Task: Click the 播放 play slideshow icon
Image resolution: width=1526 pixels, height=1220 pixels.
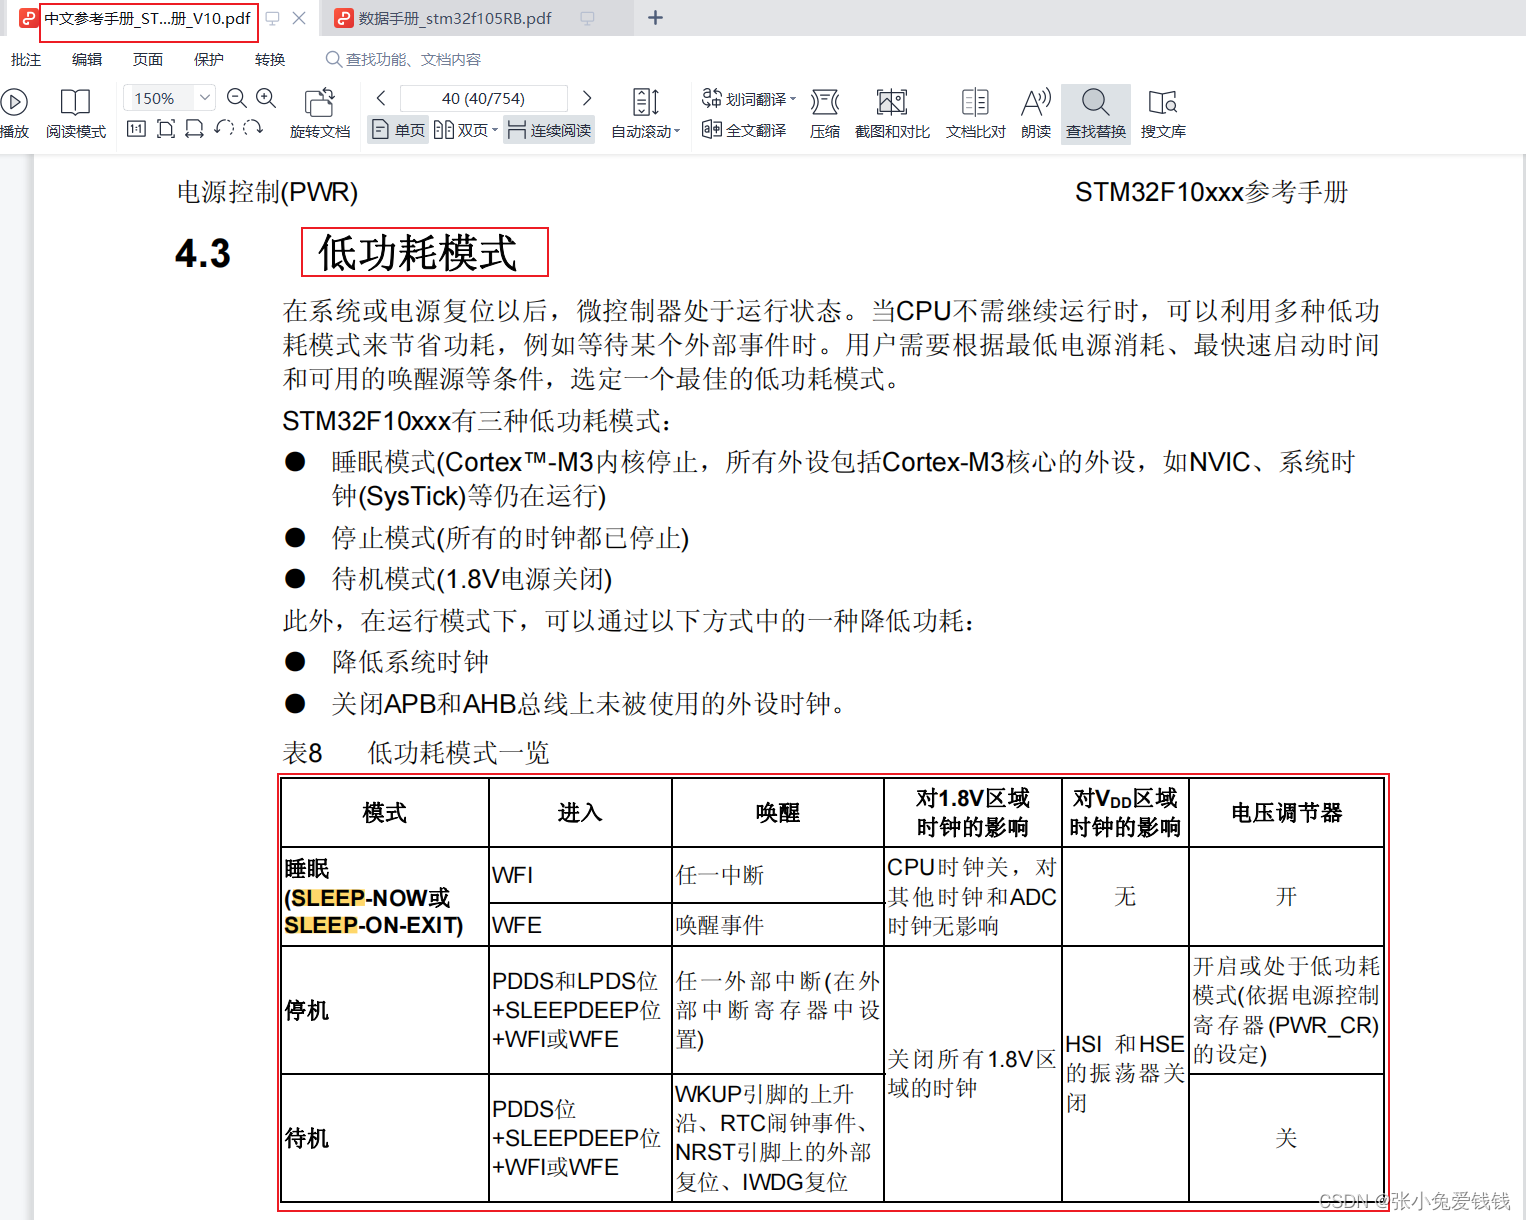Action: pyautogui.click(x=14, y=102)
